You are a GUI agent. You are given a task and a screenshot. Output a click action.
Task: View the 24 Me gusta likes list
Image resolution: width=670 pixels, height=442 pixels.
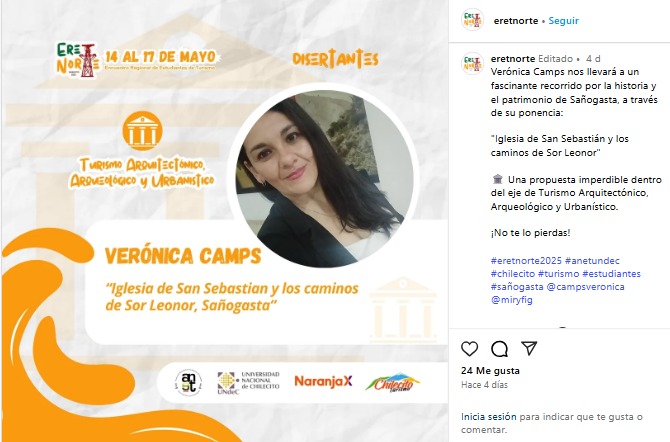tap(490, 371)
